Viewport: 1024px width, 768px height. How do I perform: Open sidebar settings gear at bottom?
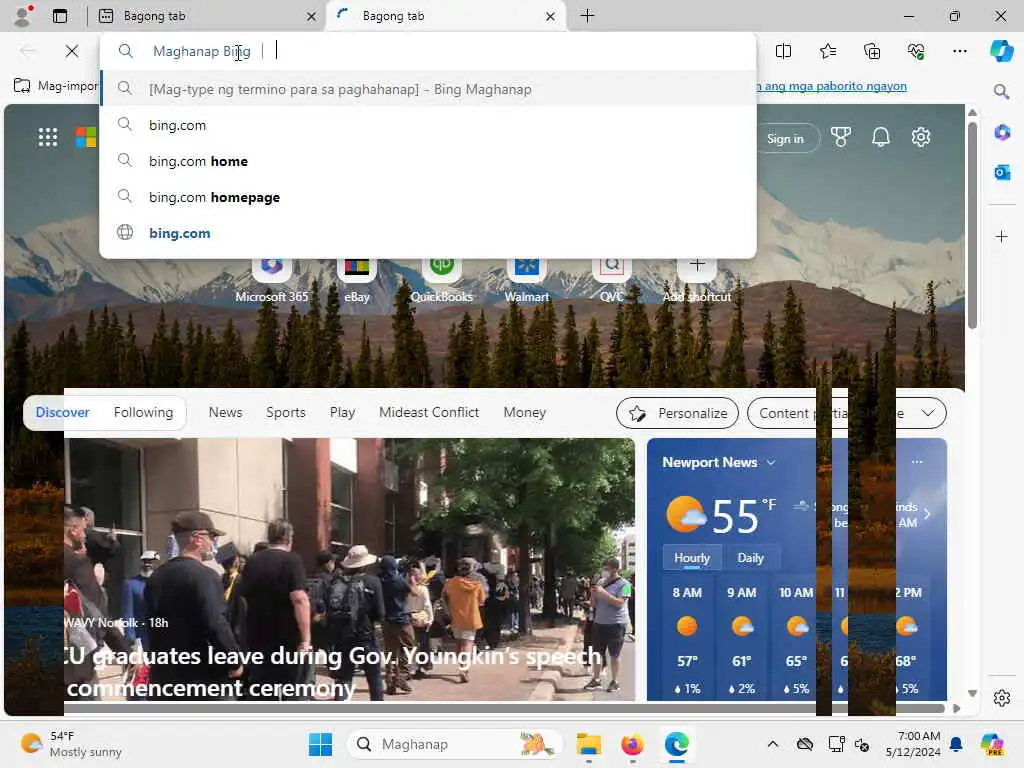(1002, 698)
